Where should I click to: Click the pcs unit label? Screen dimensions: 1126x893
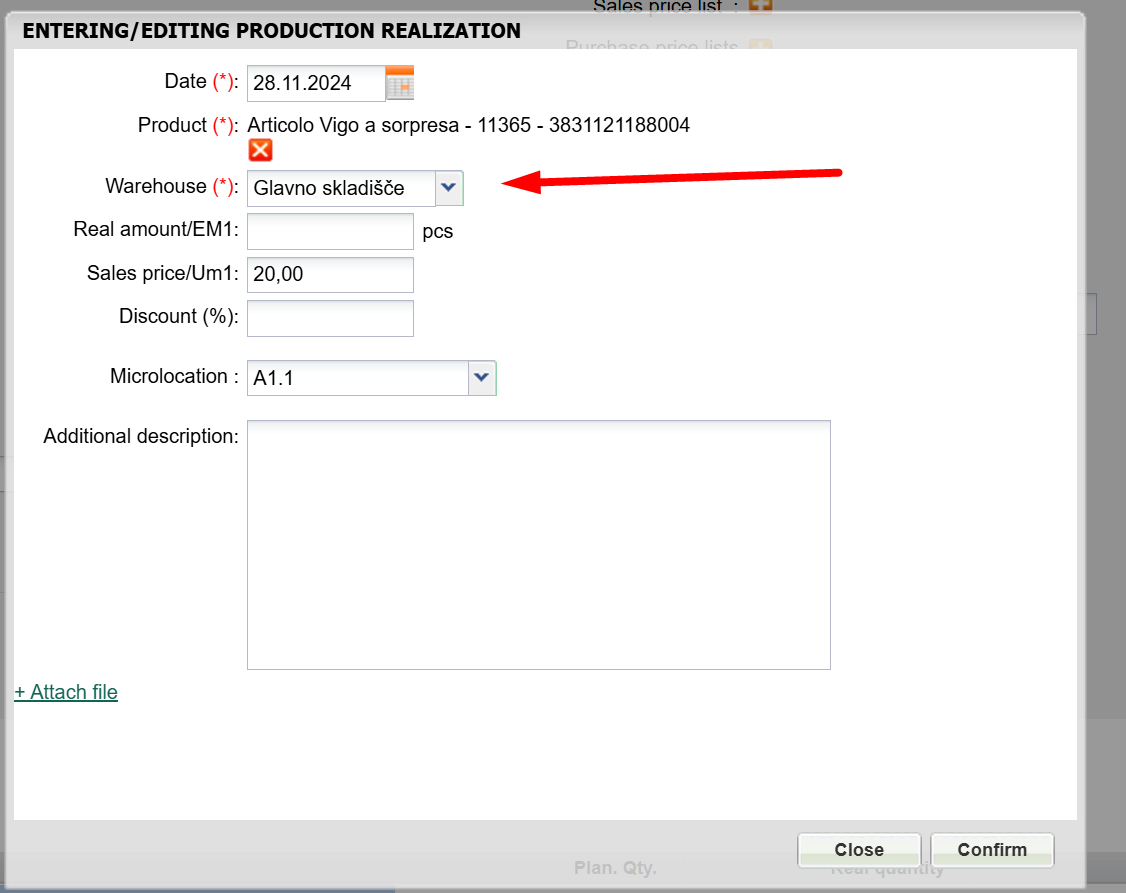coord(438,232)
